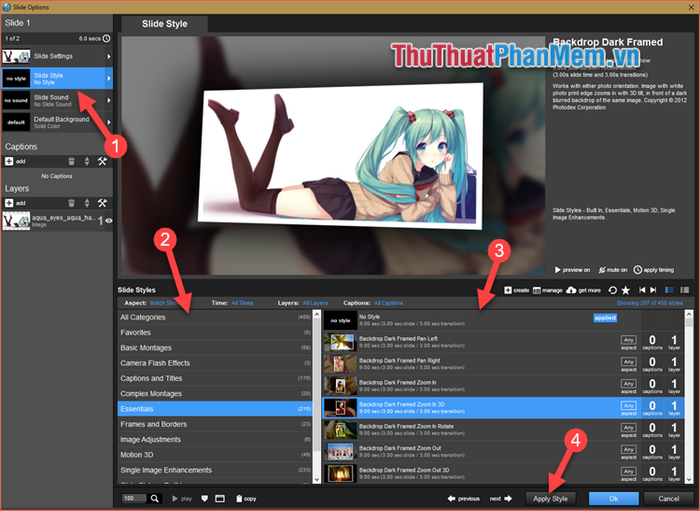The image size is (700, 511).
Task: Click the shield-shaped icon next to play
Action: pos(204,499)
